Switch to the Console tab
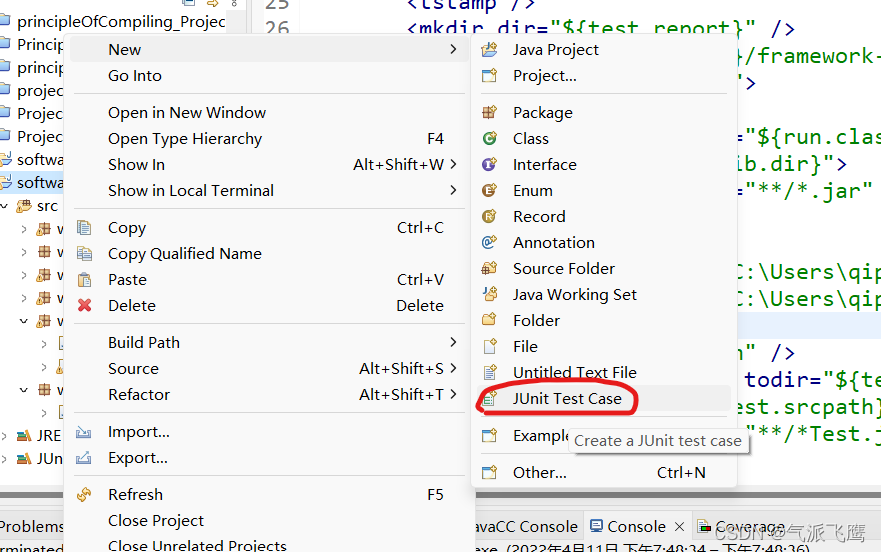 tap(628, 527)
